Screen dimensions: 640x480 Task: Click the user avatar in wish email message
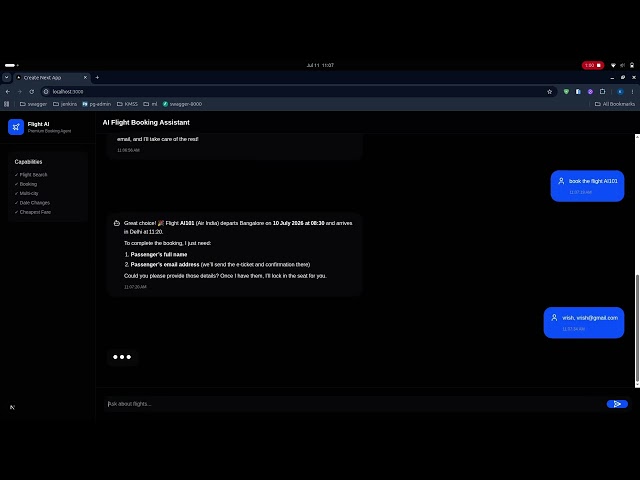(x=554, y=318)
